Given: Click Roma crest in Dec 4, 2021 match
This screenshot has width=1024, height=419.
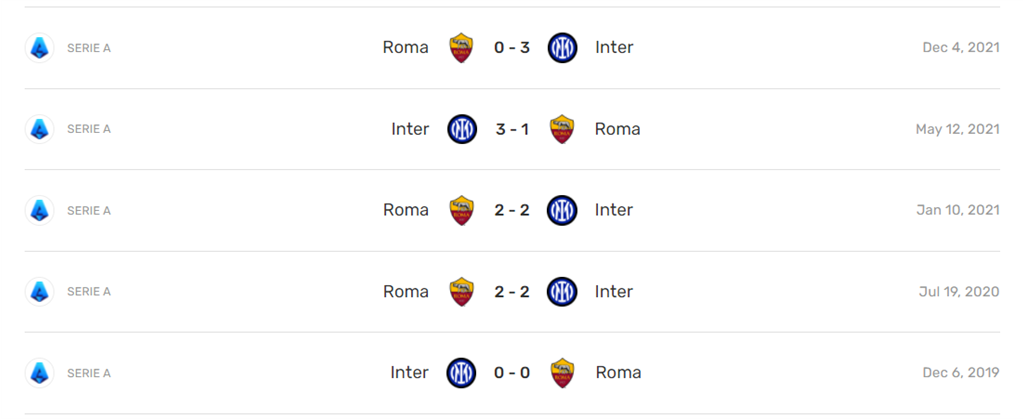Looking at the screenshot, I should click(x=461, y=47).
